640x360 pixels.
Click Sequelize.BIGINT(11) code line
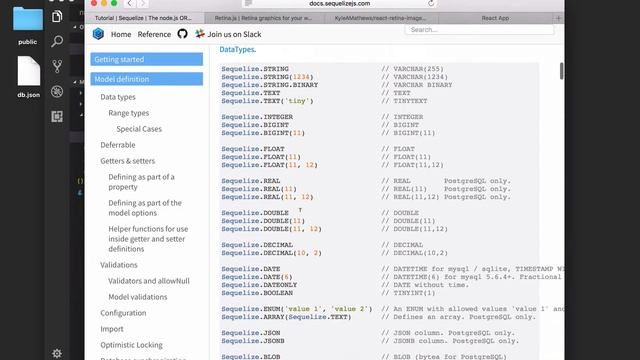[263, 133]
